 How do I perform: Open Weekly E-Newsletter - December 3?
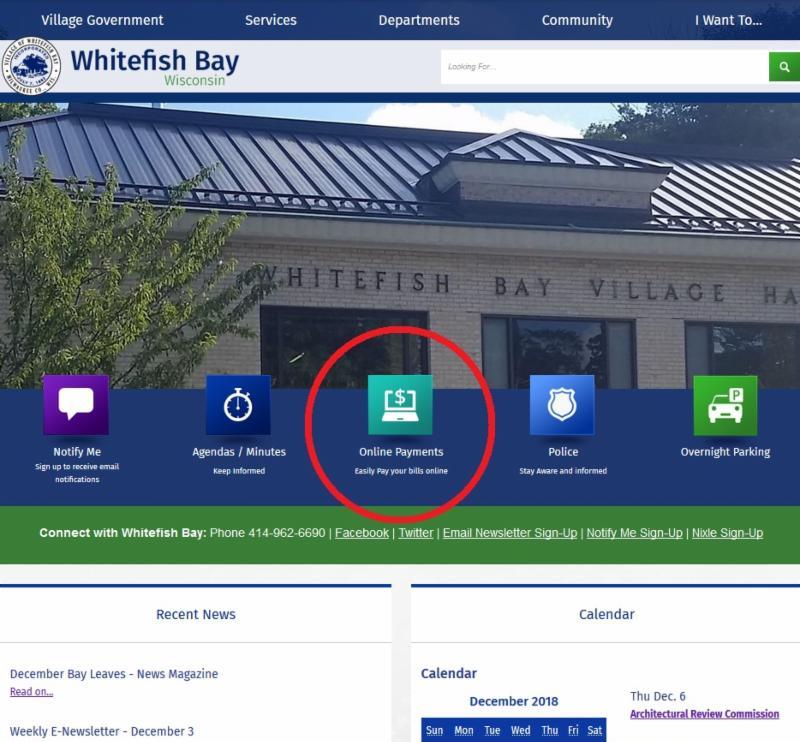click(x=102, y=731)
